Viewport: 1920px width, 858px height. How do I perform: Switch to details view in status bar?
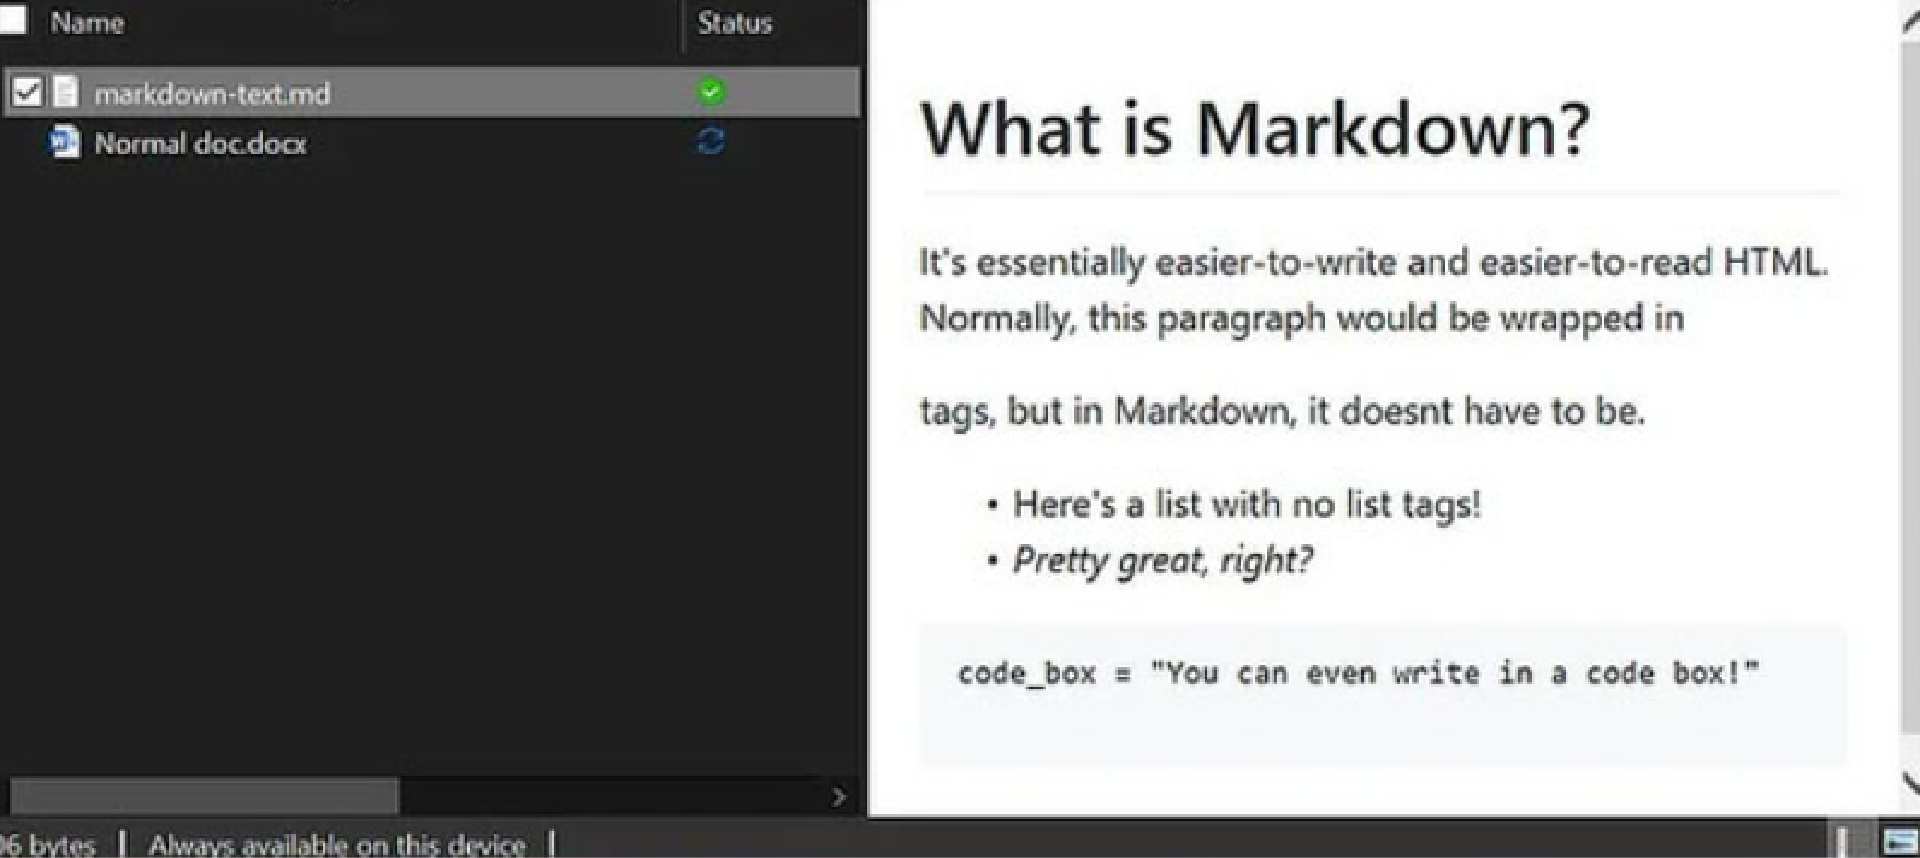point(1850,842)
